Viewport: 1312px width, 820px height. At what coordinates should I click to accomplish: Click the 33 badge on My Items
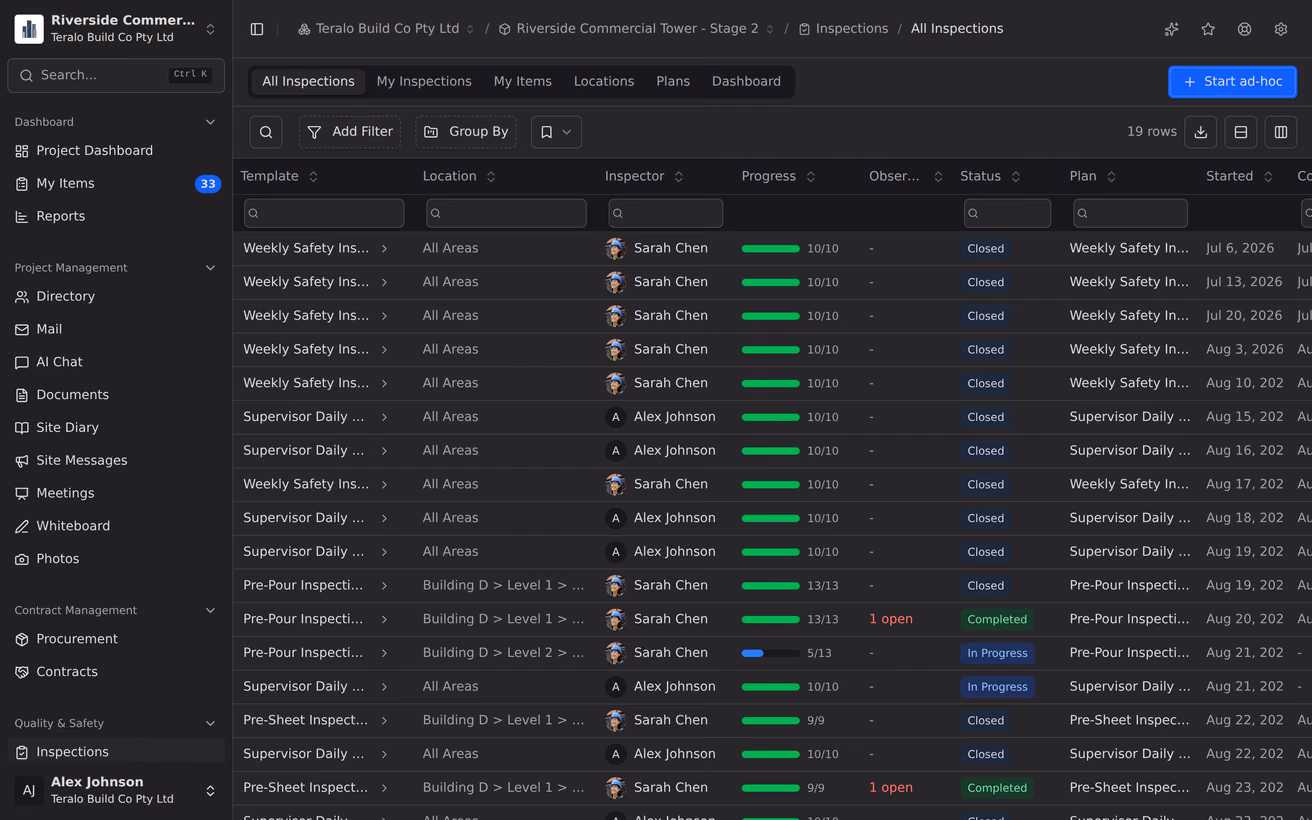coord(208,184)
